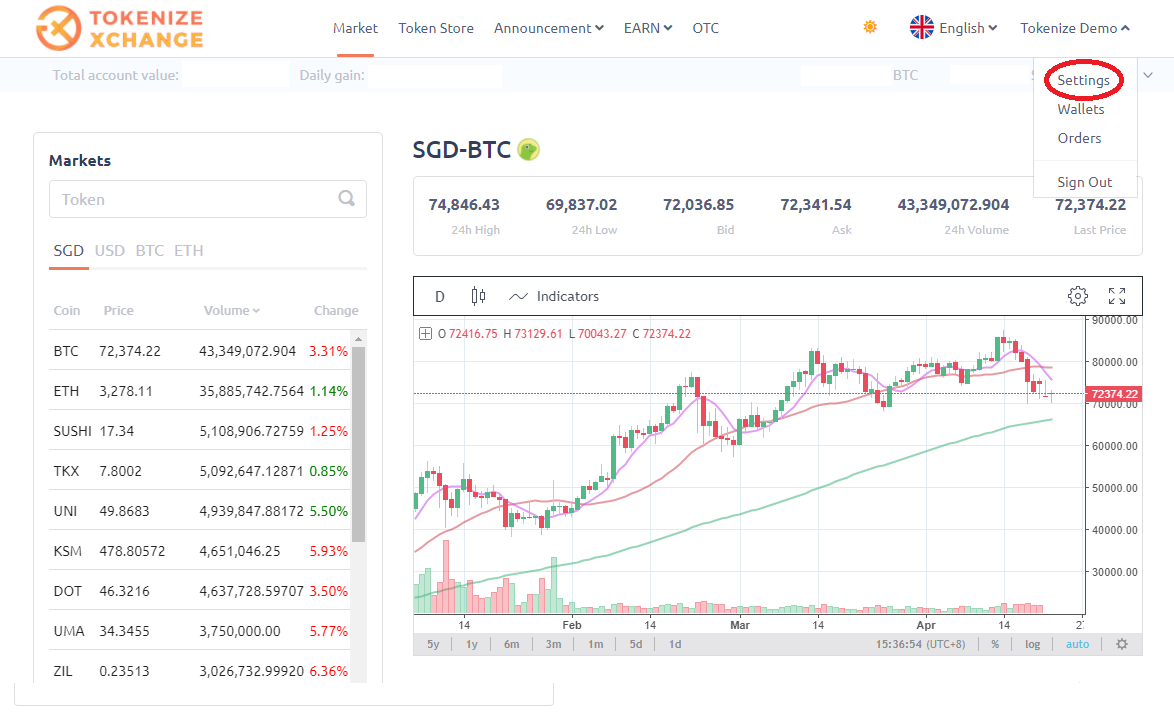Expand the EARN dropdown menu
Image resolution: width=1174 pixels, height=715 pixels.
tap(648, 28)
